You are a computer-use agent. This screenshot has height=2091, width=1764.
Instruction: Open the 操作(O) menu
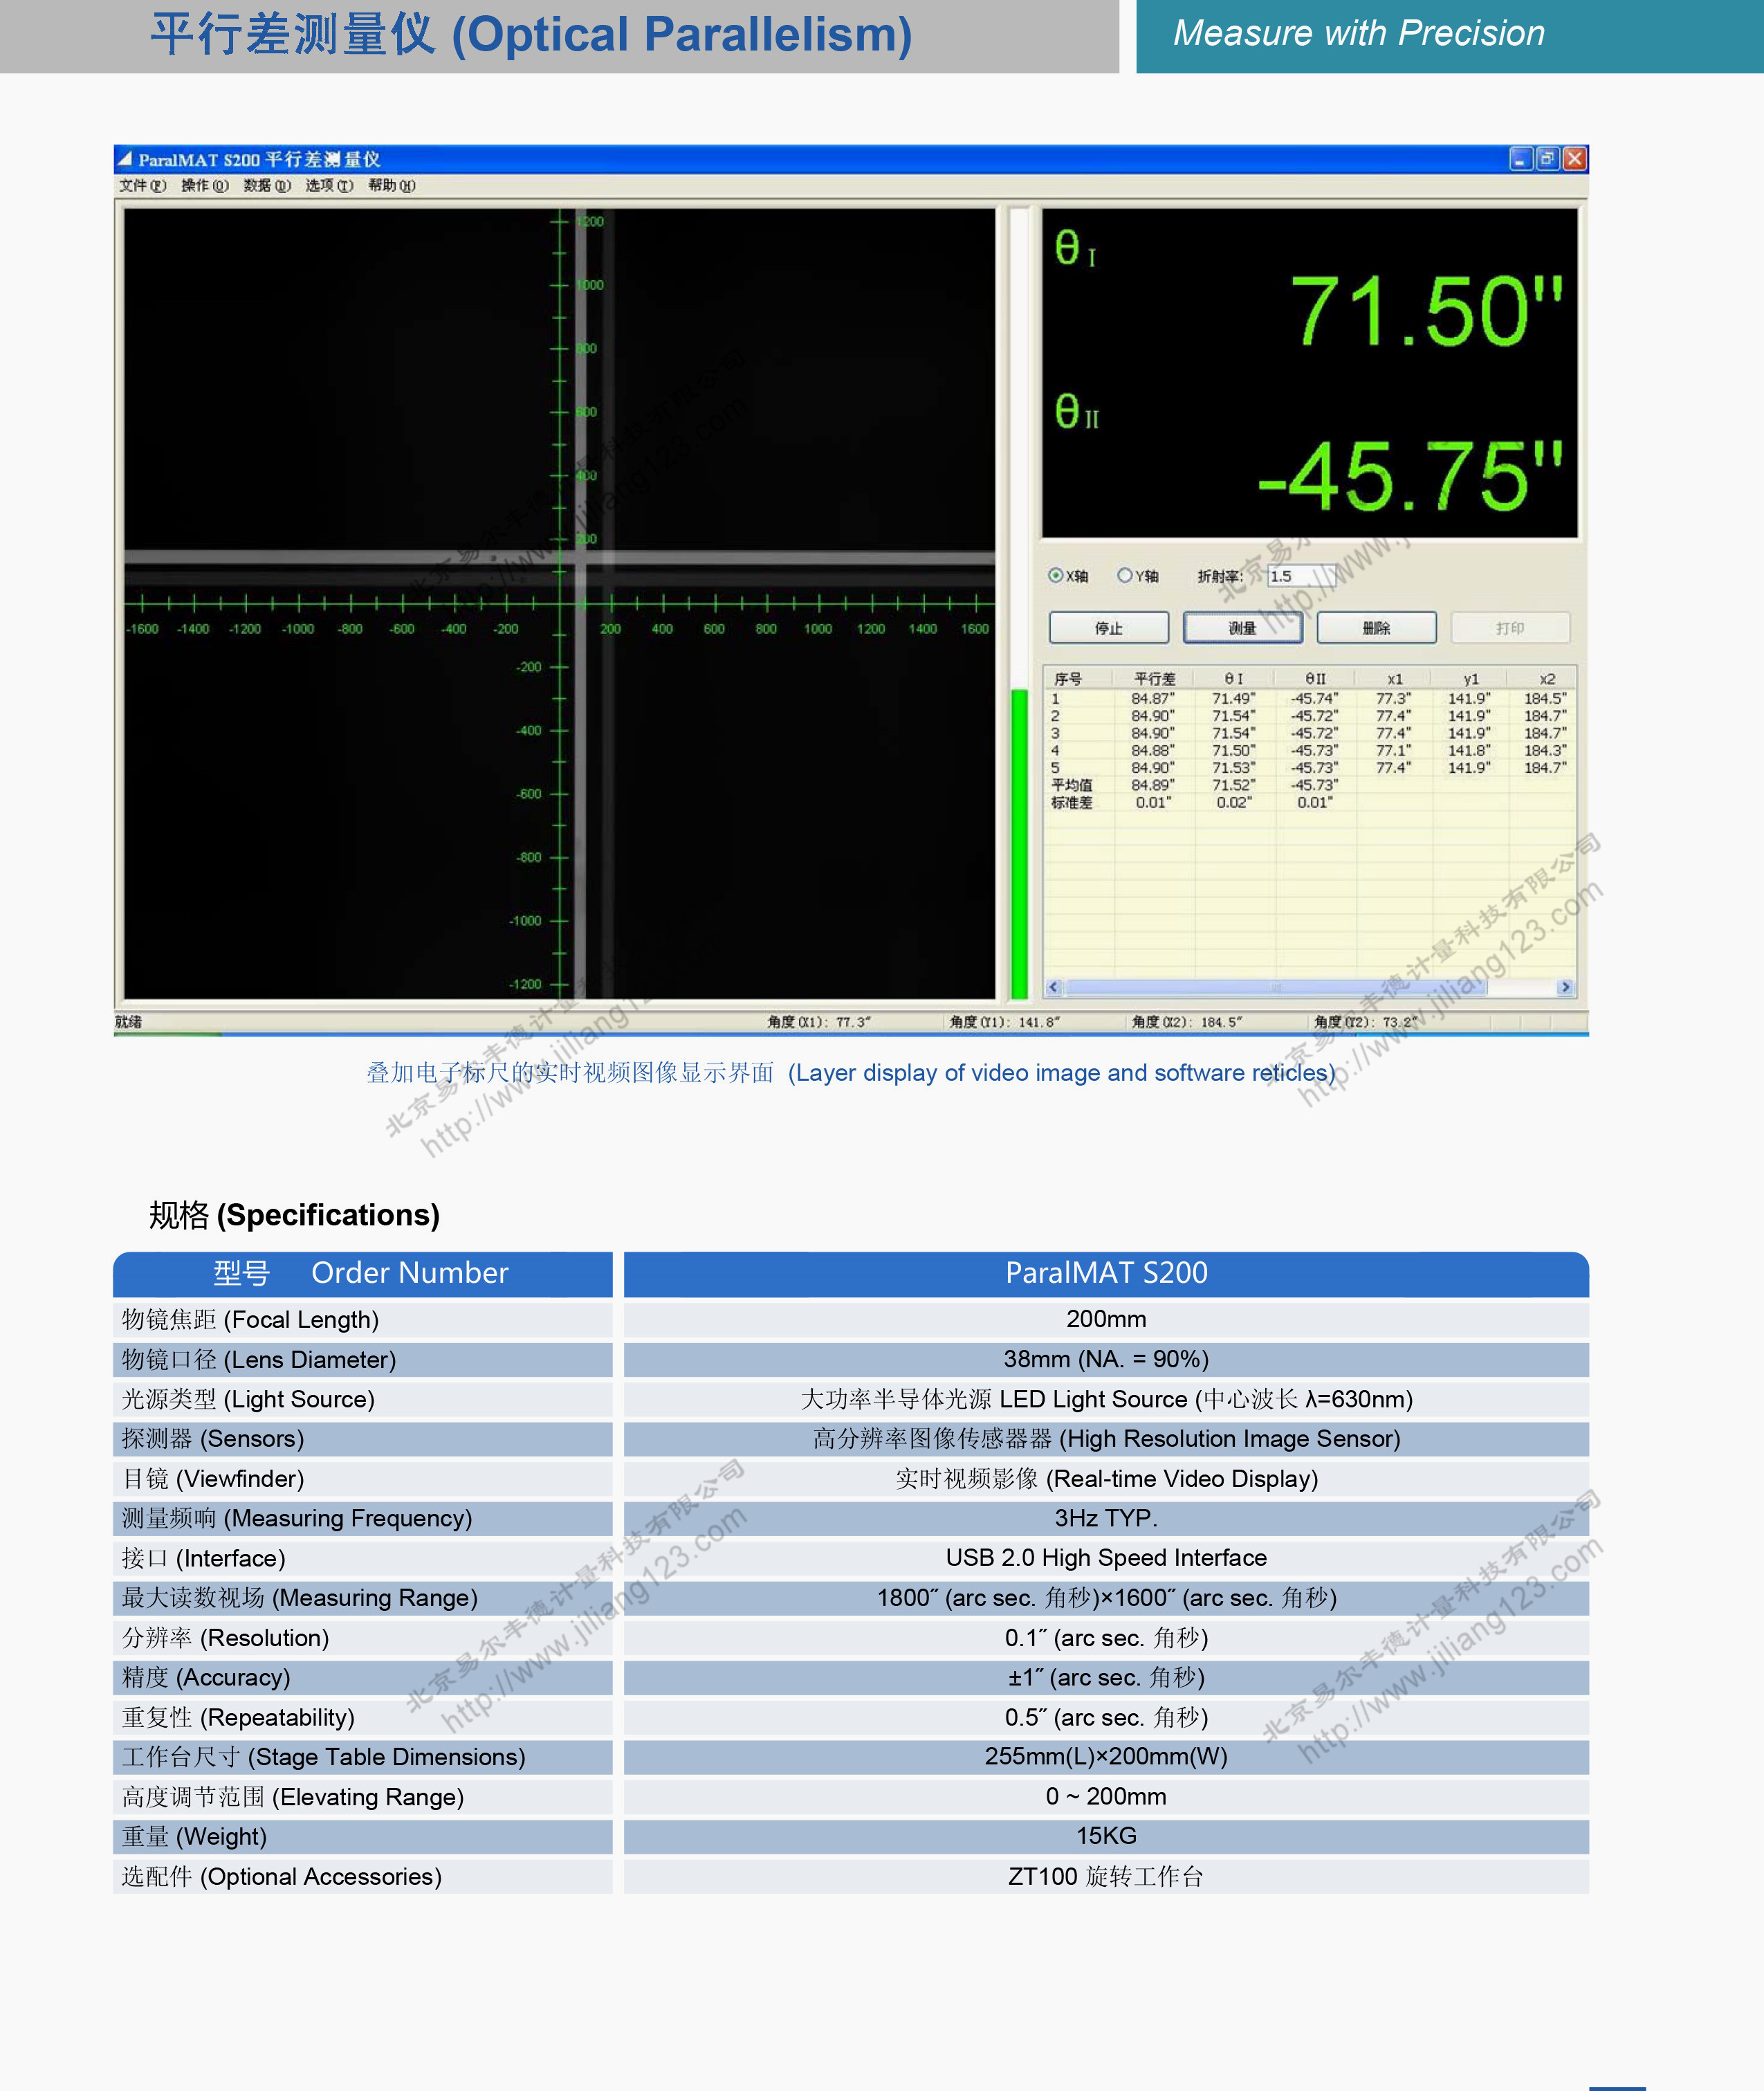point(204,185)
